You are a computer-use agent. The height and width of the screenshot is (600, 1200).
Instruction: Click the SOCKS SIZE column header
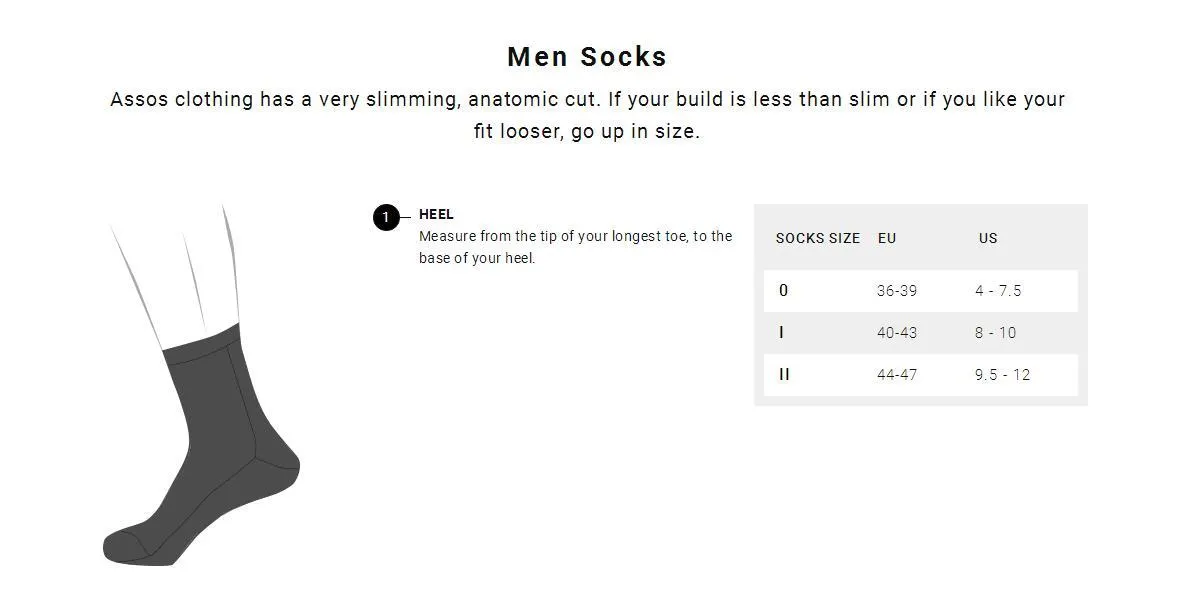point(817,238)
